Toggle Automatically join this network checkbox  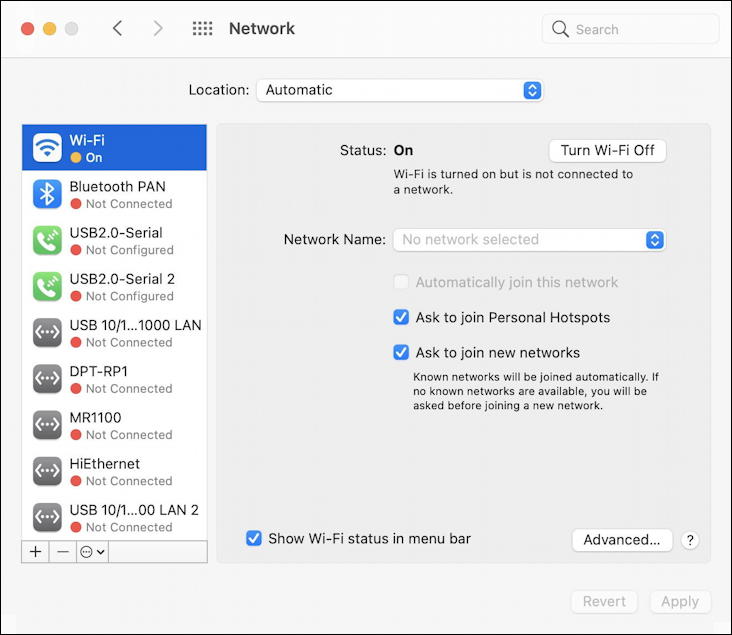(401, 282)
